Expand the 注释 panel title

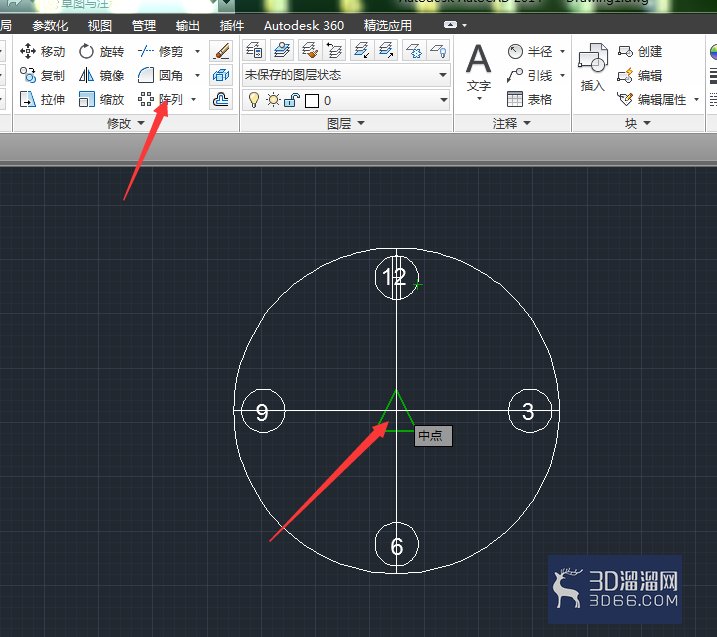(x=512, y=123)
